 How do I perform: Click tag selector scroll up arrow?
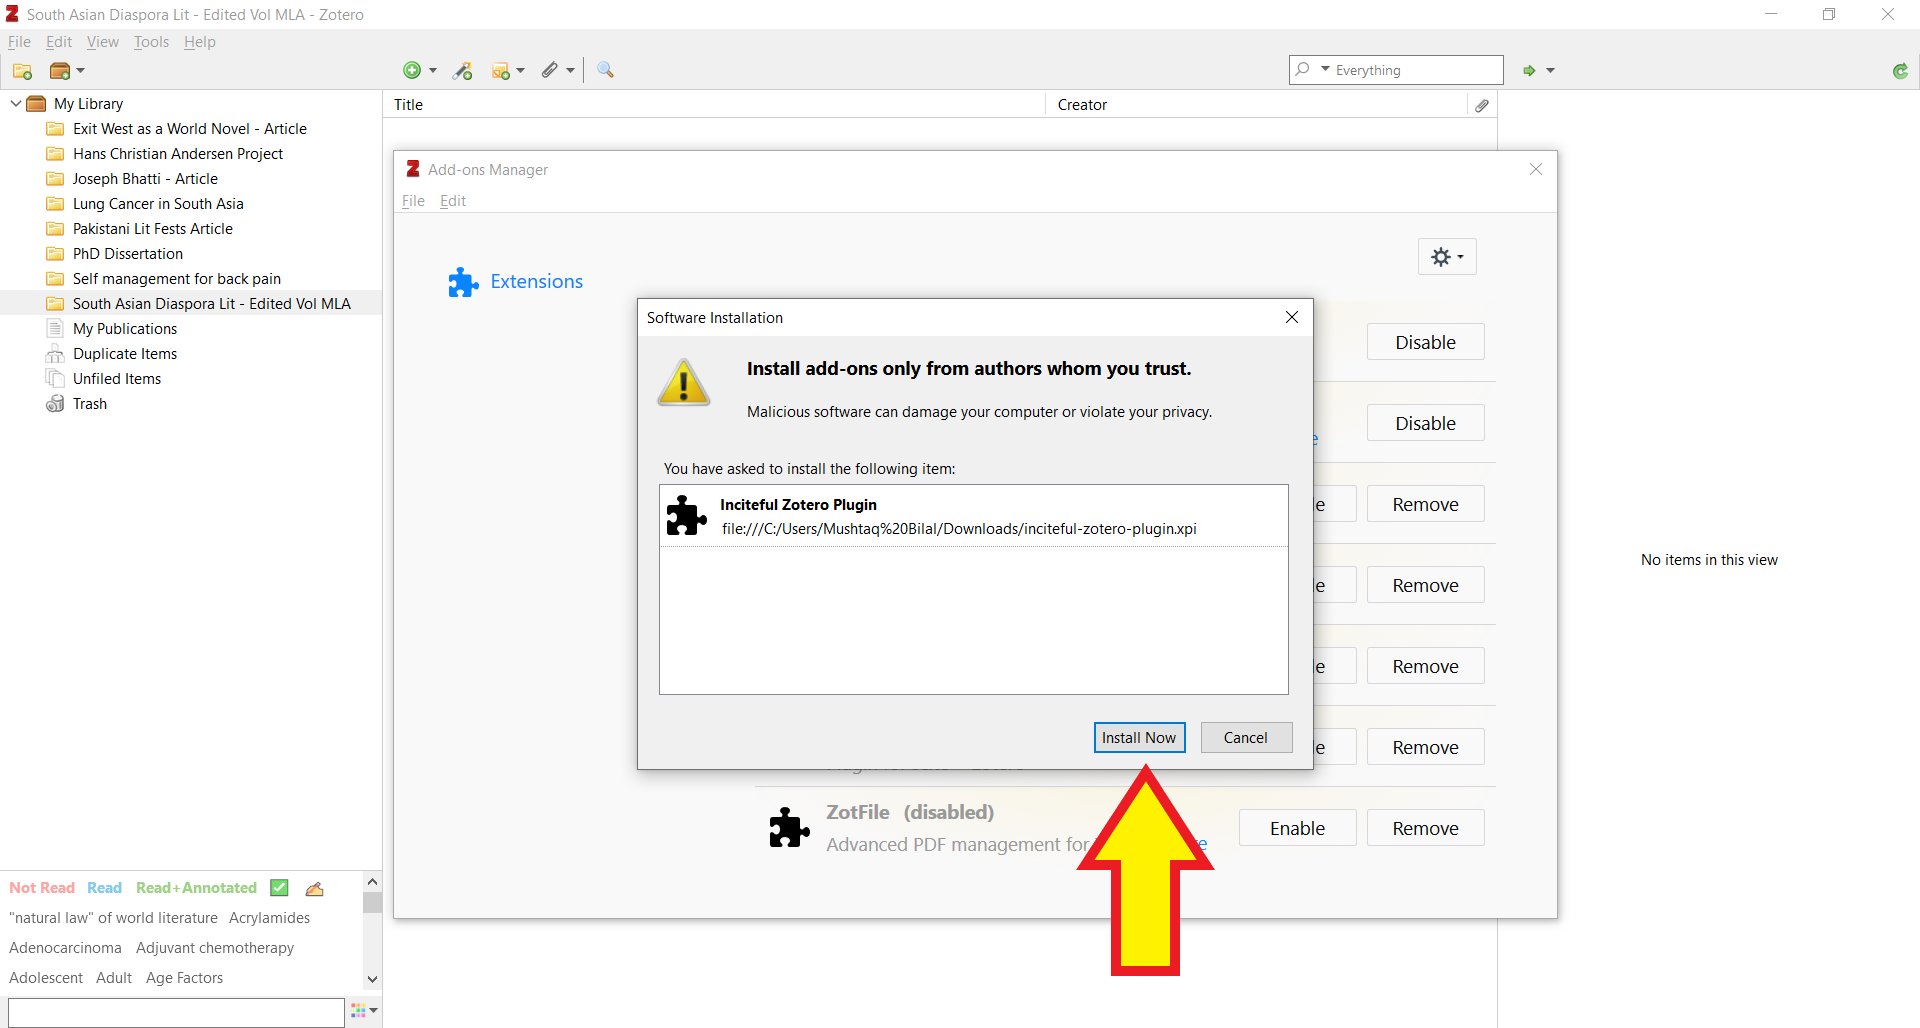(372, 881)
